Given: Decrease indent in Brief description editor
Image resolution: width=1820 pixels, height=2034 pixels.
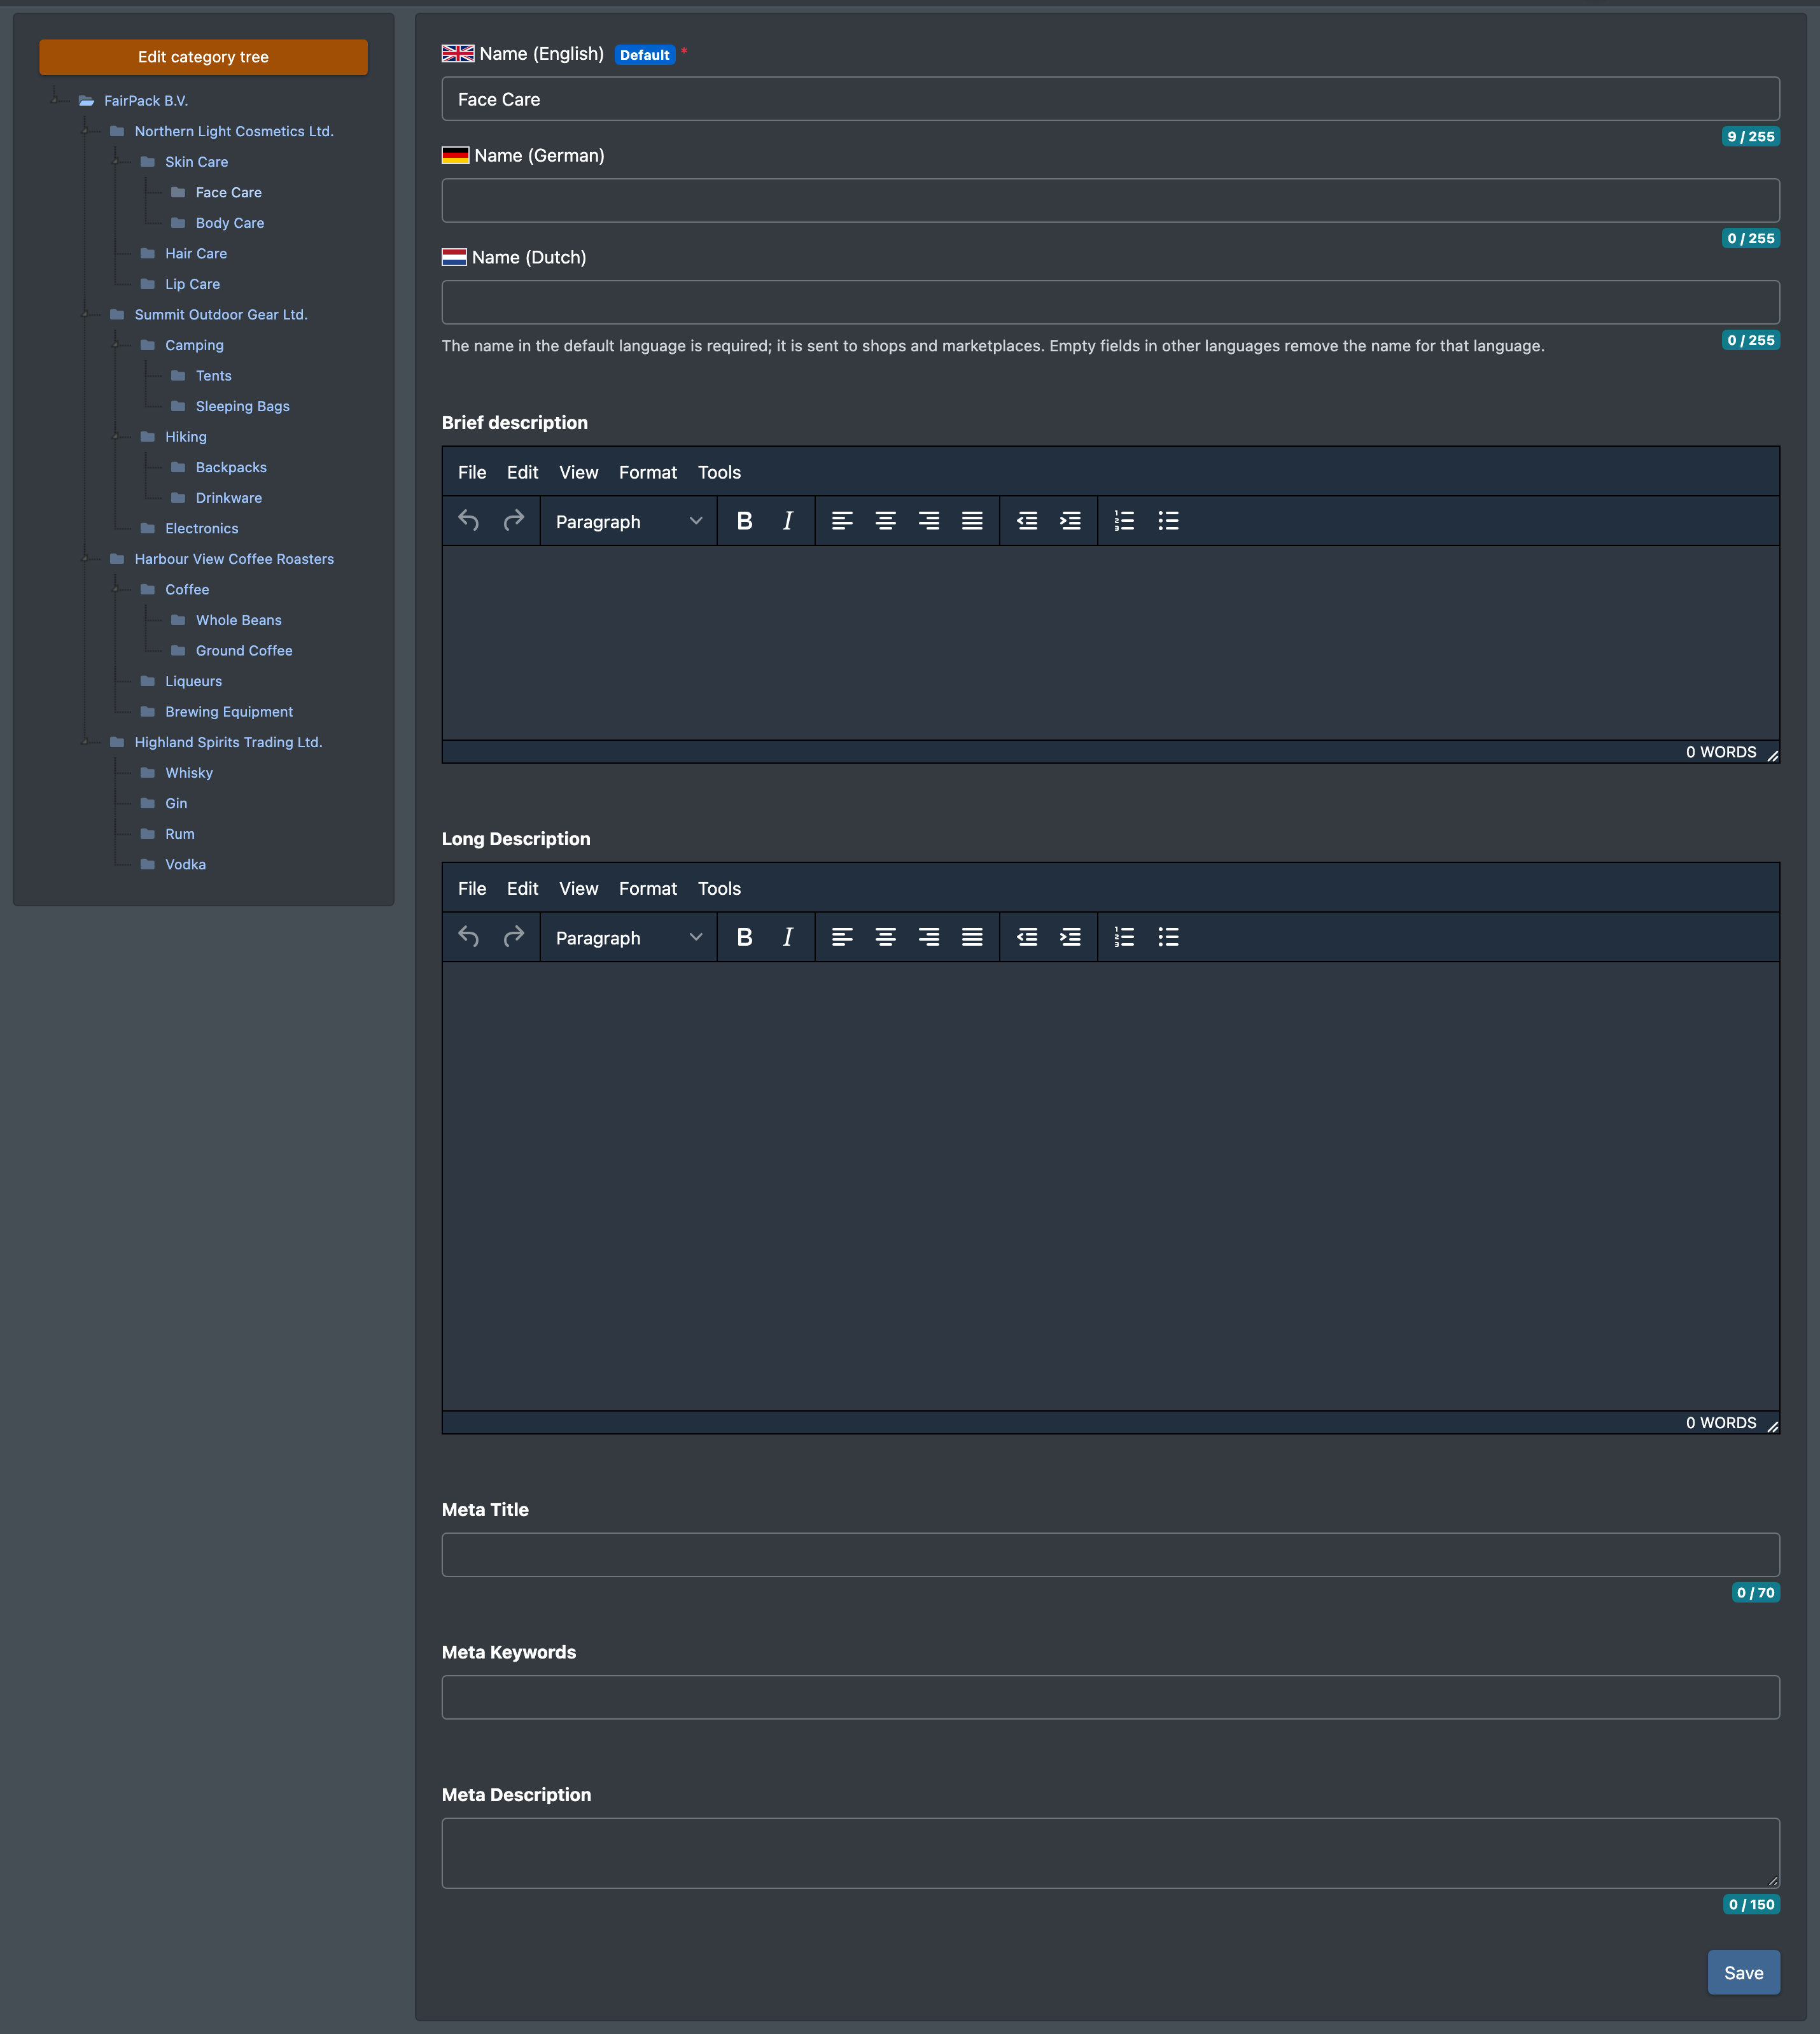Looking at the screenshot, I should point(1027,521).
